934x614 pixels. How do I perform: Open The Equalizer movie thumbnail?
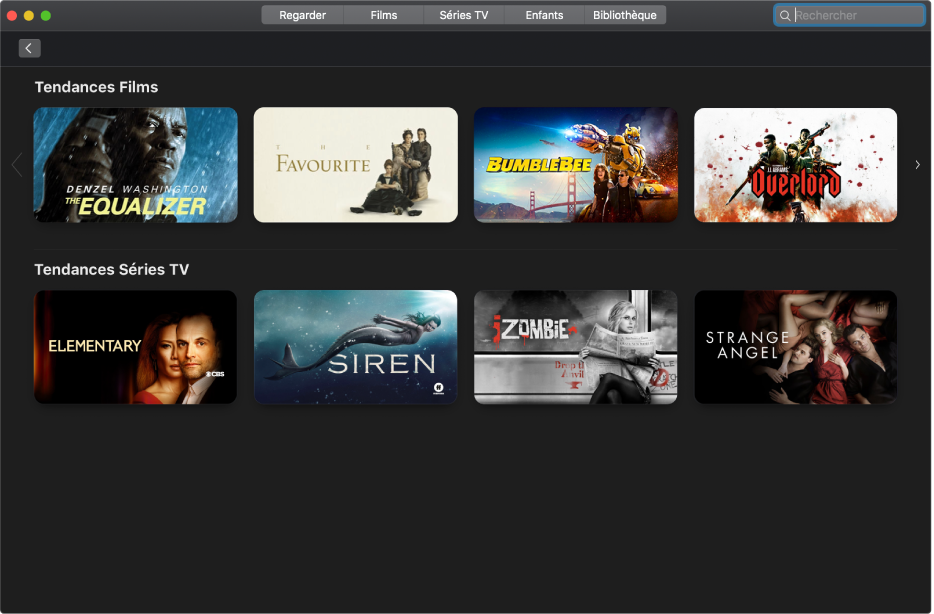(x=135, y=165)
